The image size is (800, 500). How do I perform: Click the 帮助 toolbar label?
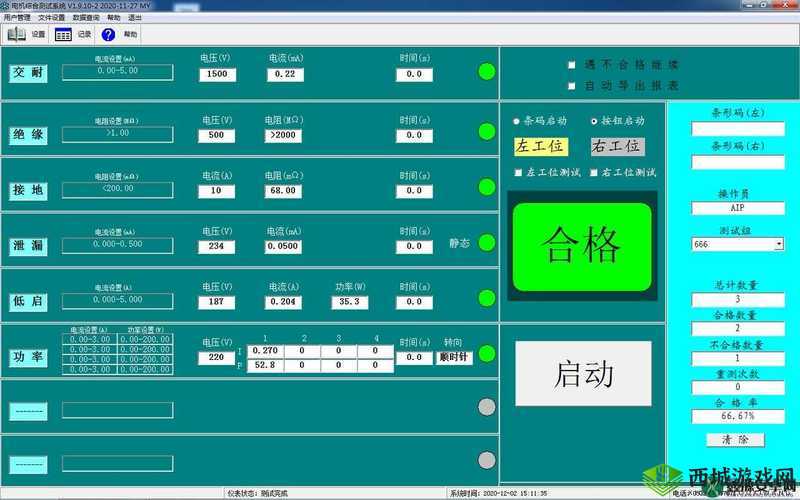tap(131, 35)
